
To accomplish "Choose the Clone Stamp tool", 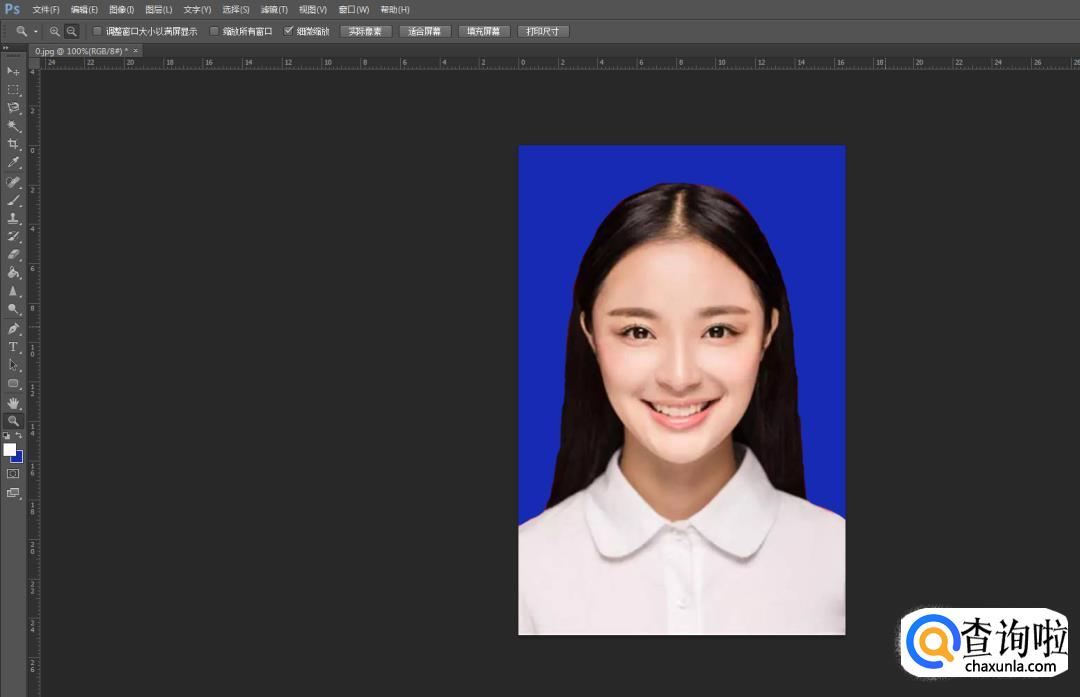I will 14,218.
